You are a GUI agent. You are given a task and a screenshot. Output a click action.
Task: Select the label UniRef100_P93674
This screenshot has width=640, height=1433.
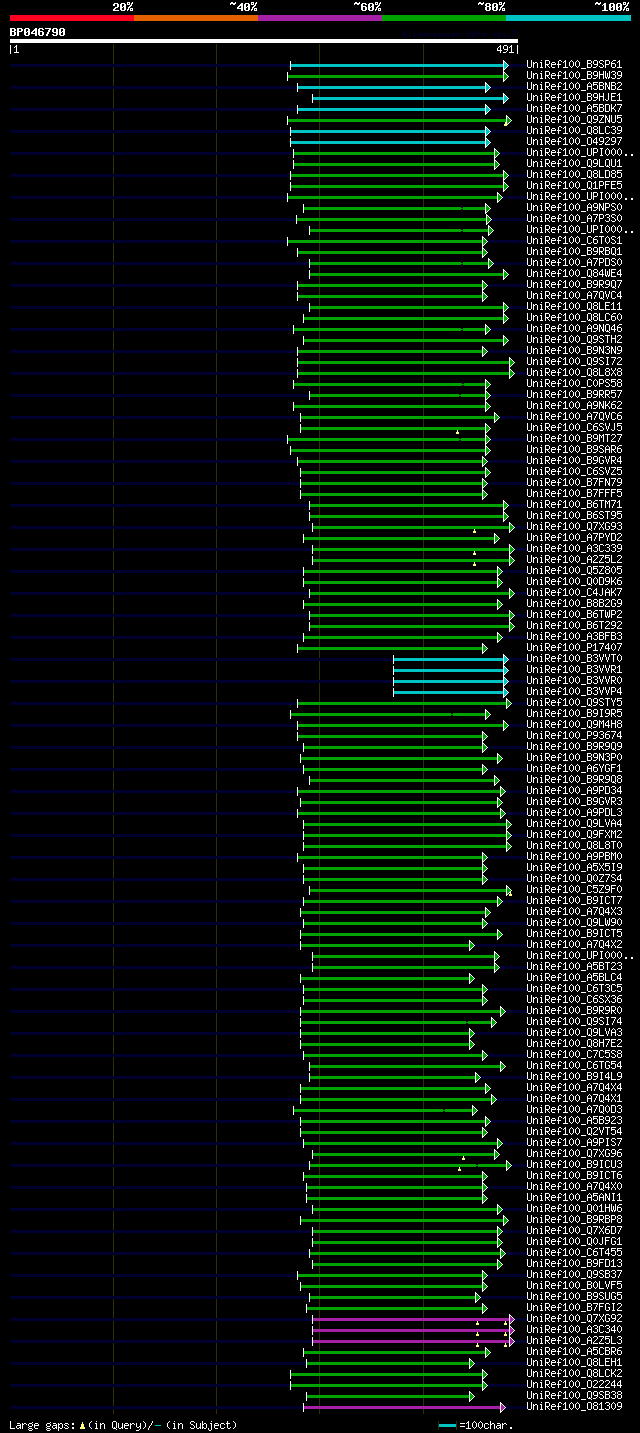(574, 736)
